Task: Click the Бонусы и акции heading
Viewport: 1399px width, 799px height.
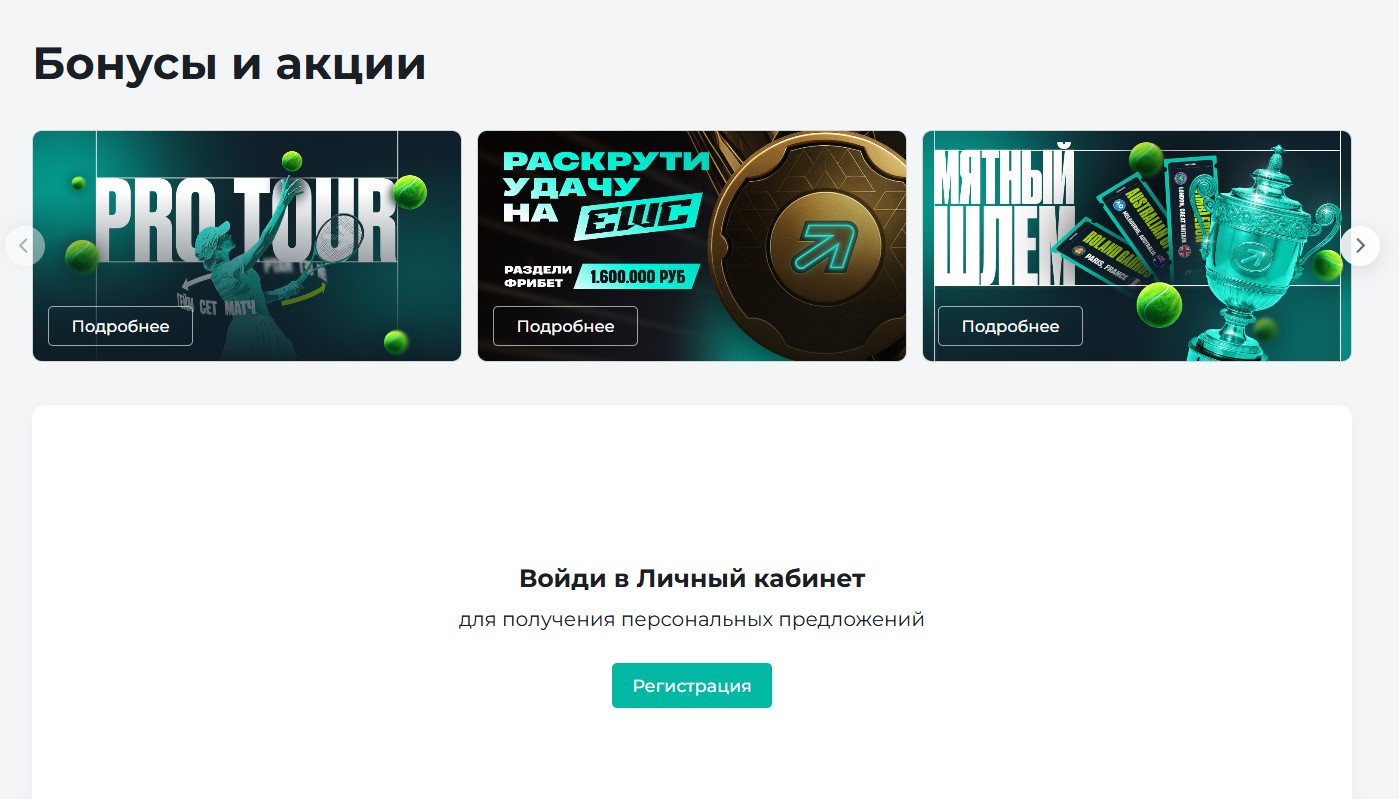Action: 230,64
